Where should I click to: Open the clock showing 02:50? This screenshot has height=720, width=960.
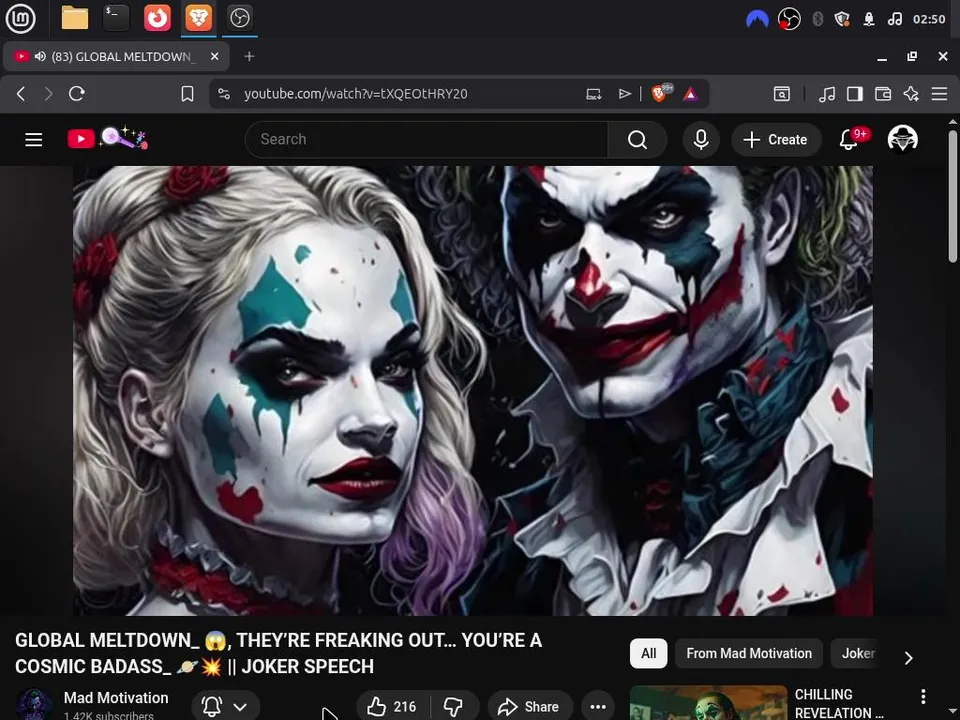pyautogui.click(x=929, y=19)
